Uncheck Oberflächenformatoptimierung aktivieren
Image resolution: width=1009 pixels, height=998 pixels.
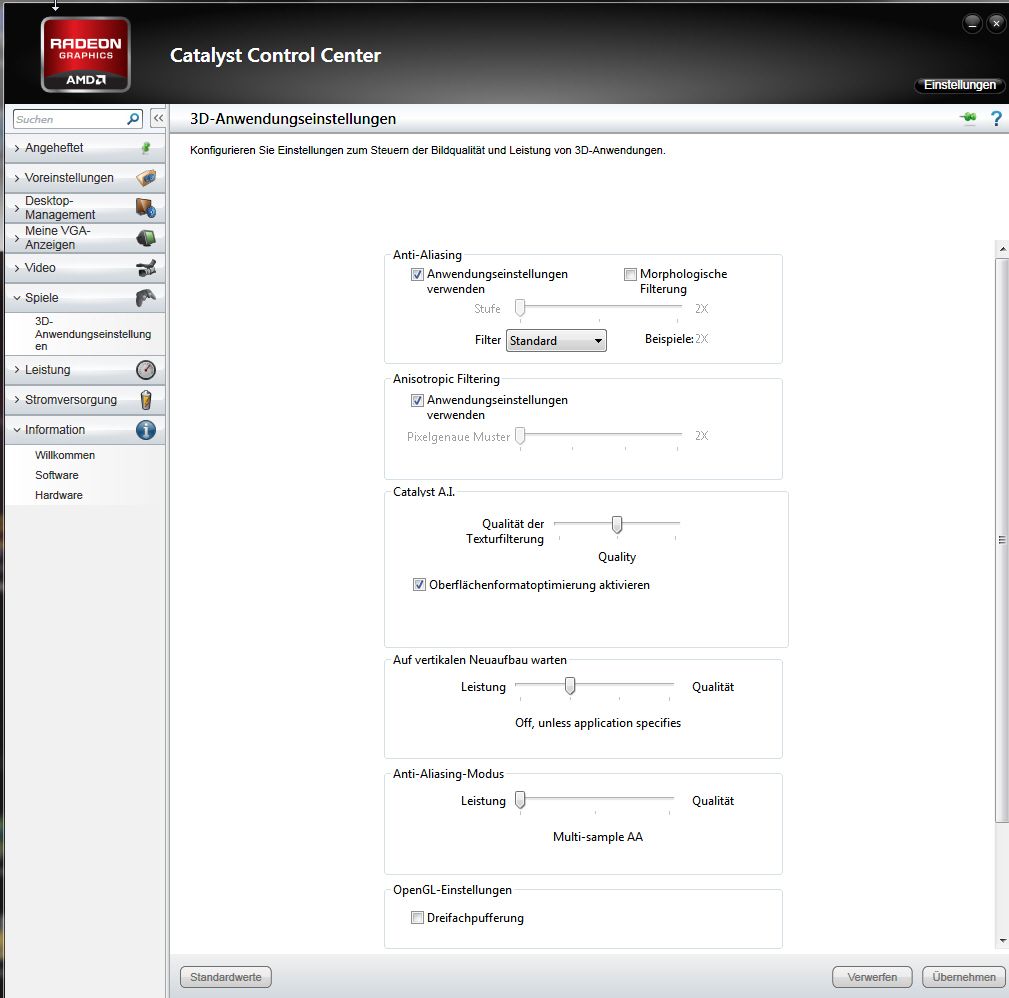pyautogui.click(x=419, y=585)
